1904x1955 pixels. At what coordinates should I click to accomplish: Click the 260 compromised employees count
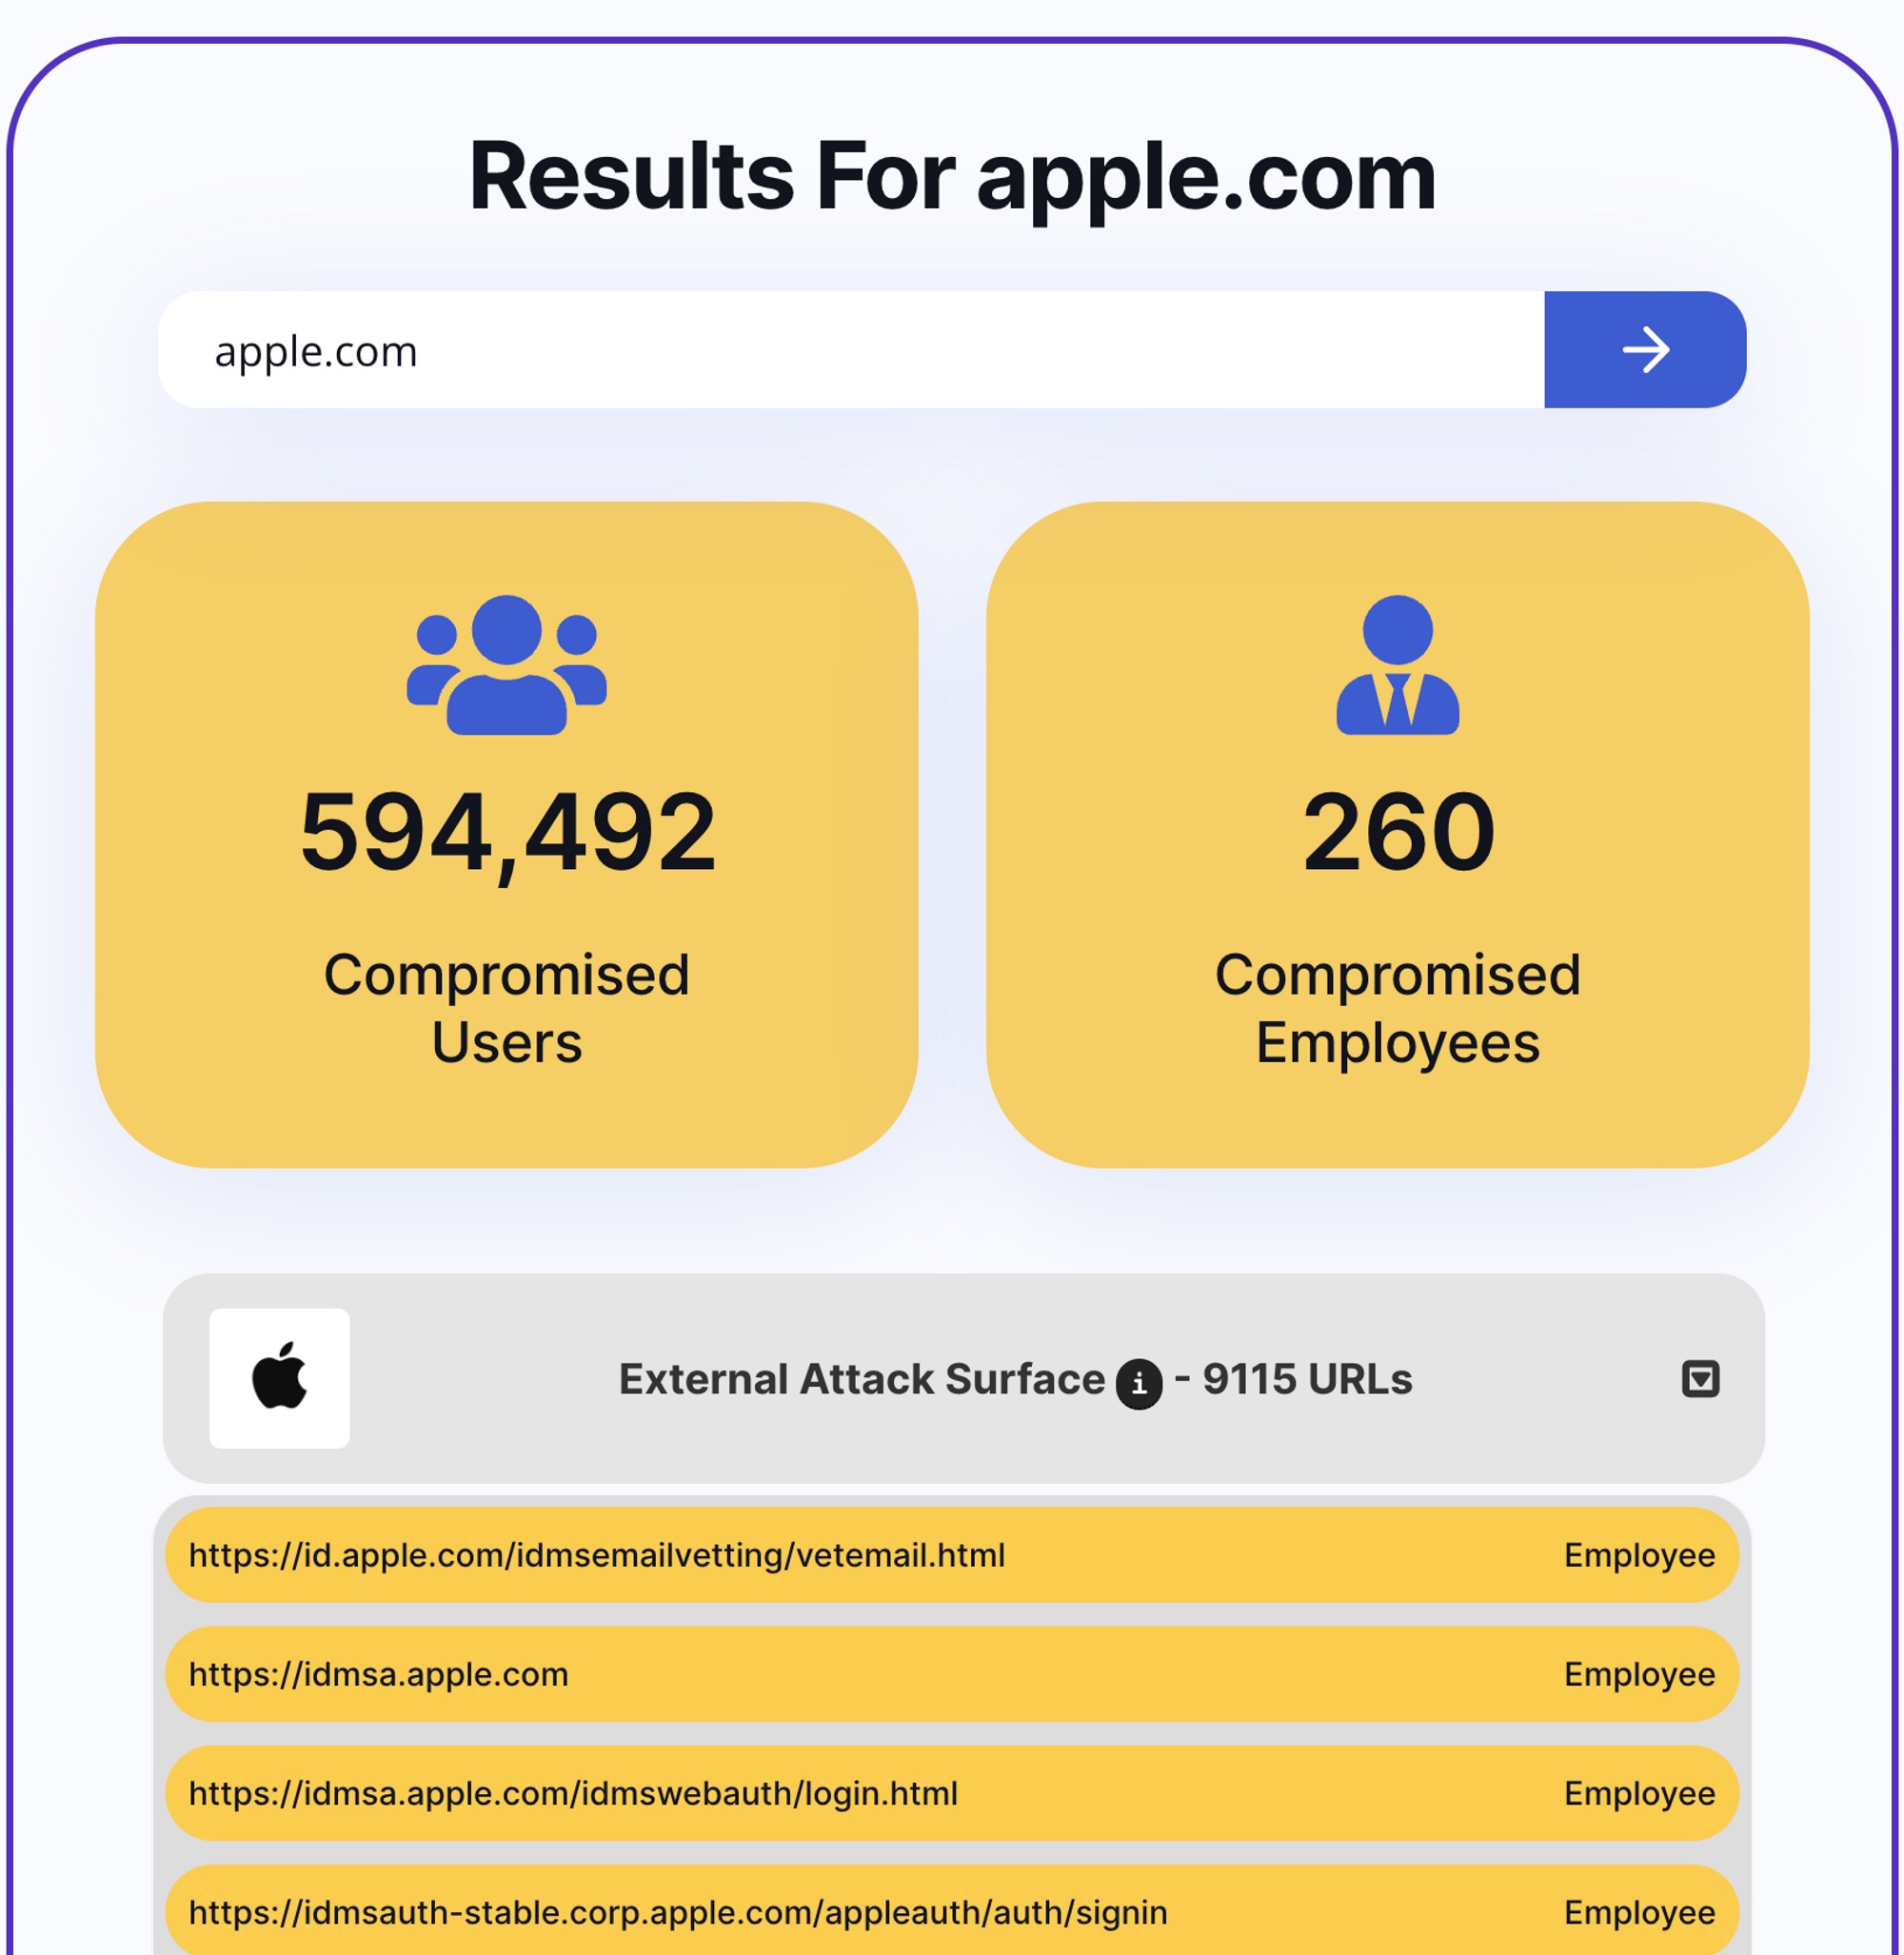pyautogui.click(x=1397, y=832)
